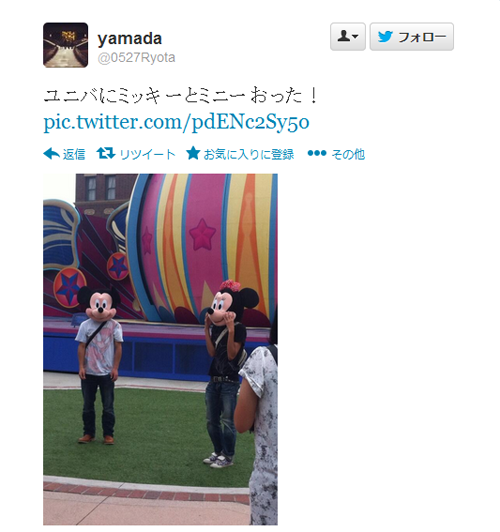Click the リツイート retweet text
500x532 pixels.
147,154
